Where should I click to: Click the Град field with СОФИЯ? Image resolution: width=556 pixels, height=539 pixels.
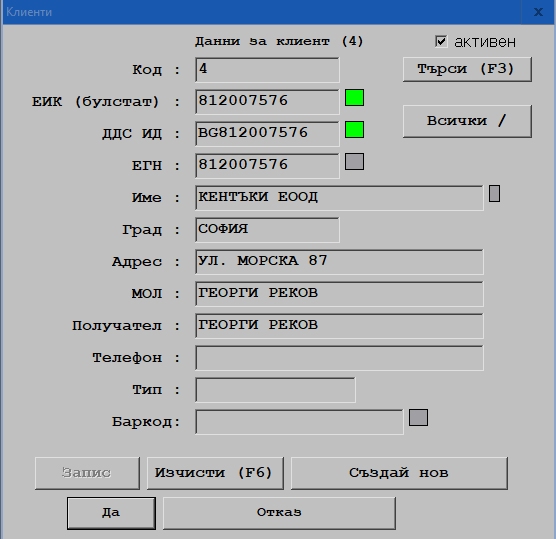click(x=267, y=230)
